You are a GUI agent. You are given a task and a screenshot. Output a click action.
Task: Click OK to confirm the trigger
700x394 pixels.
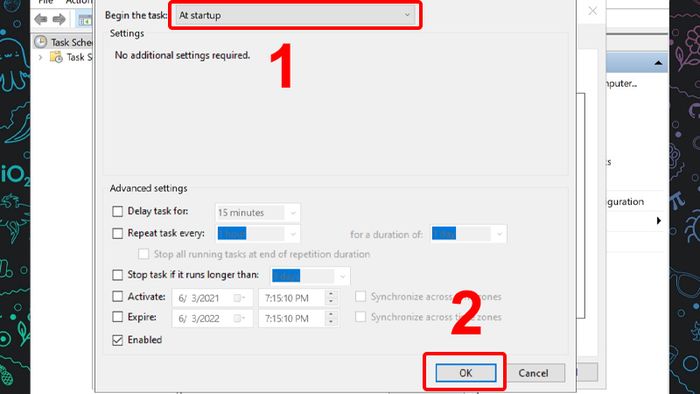466,373
